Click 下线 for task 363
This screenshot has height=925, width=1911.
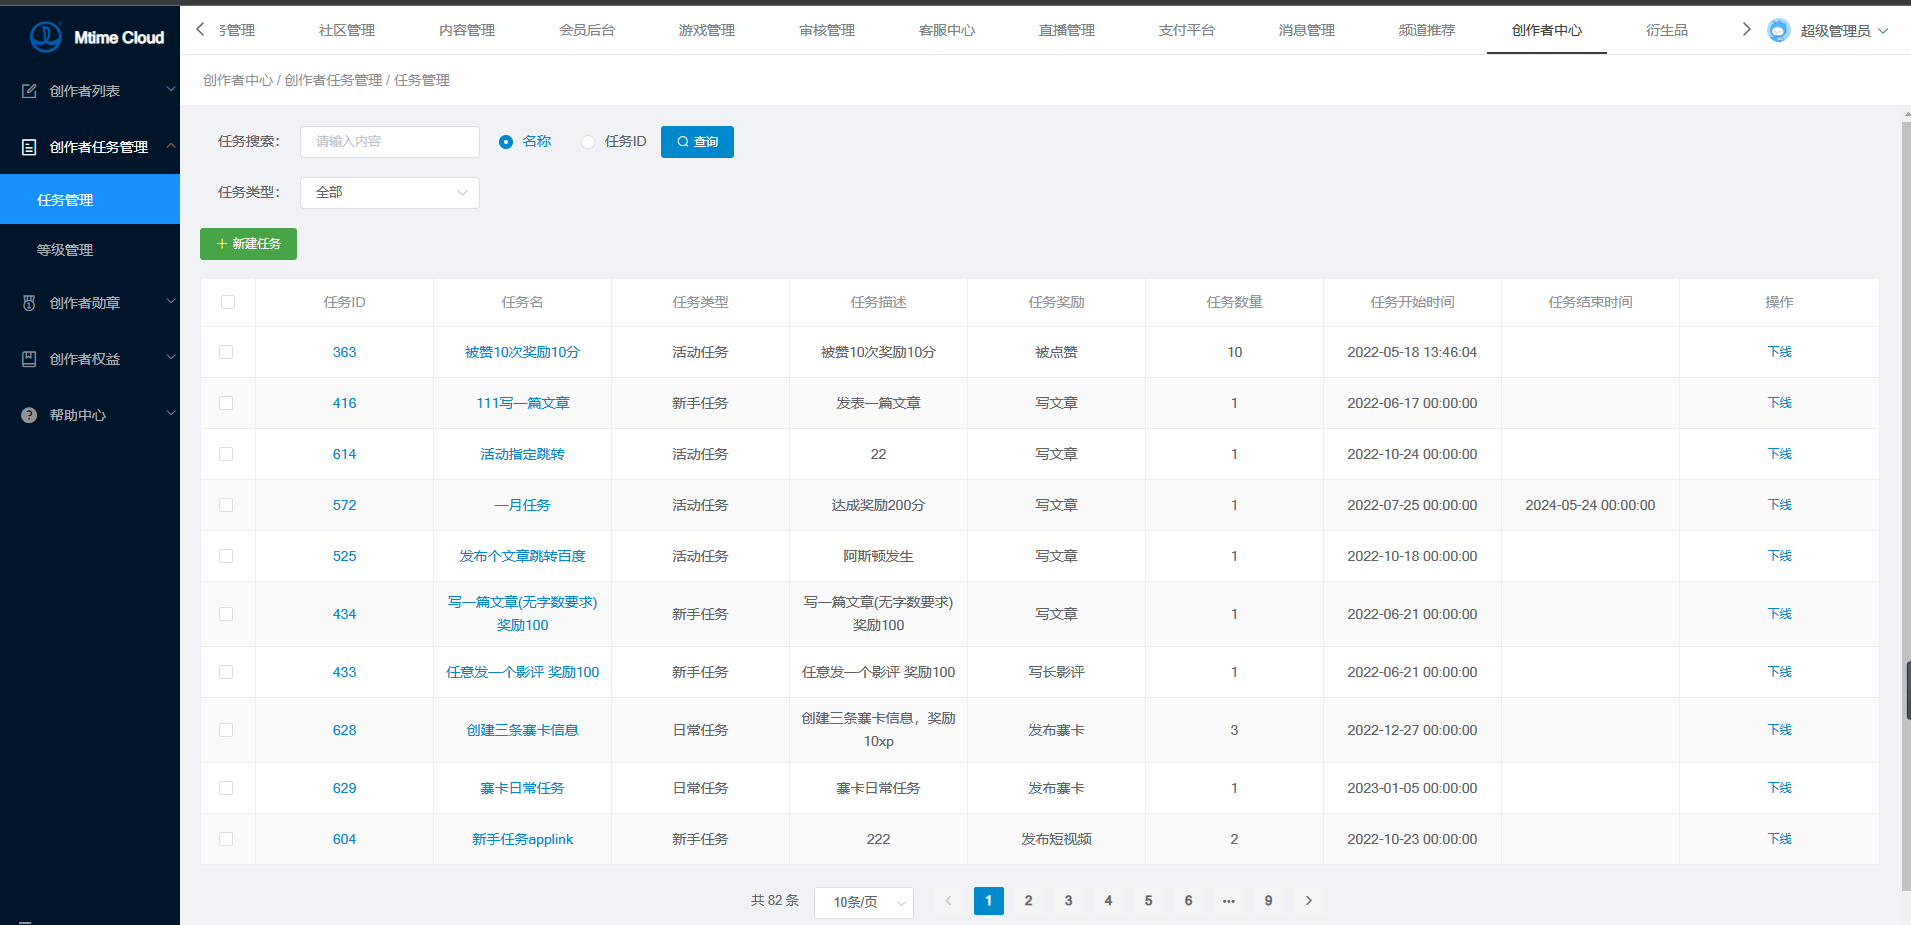click(x=1780, y=352)
